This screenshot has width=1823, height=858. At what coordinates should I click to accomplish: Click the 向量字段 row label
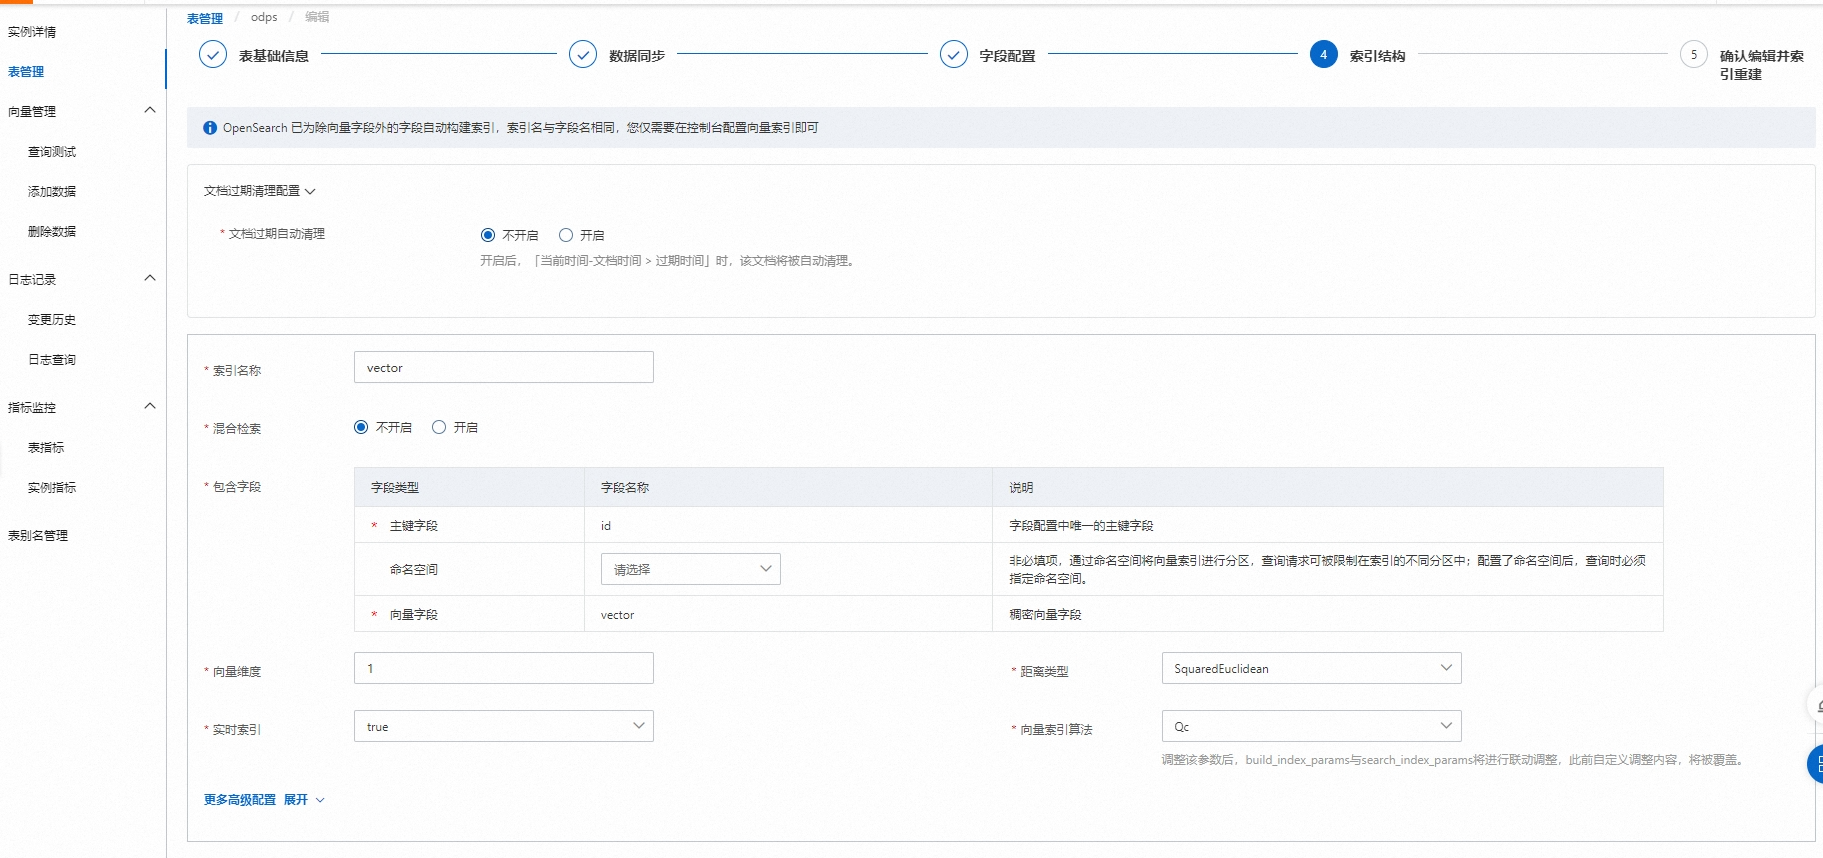coord(414,615)
